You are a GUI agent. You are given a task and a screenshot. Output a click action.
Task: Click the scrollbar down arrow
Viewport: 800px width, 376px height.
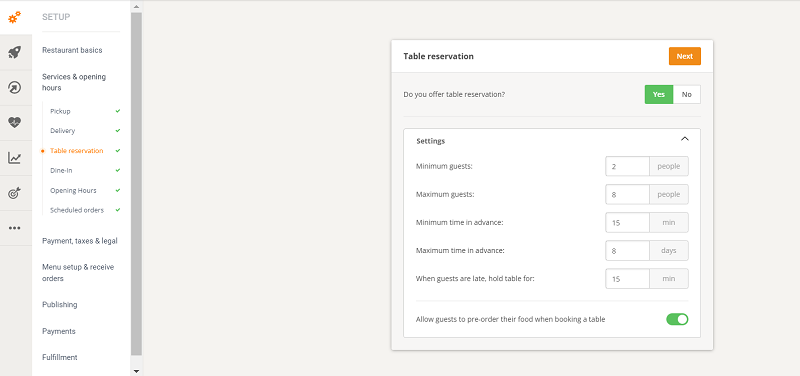(136, 371)
